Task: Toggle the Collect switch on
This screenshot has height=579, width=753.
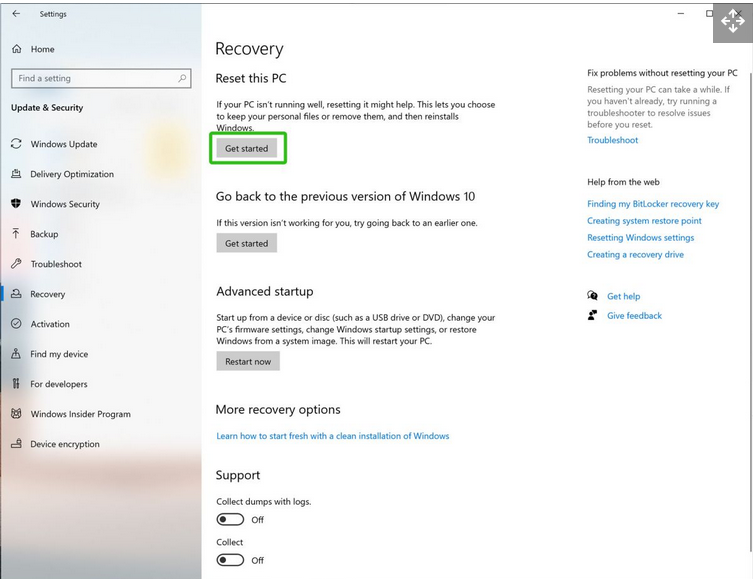Action: click(230, 560)
